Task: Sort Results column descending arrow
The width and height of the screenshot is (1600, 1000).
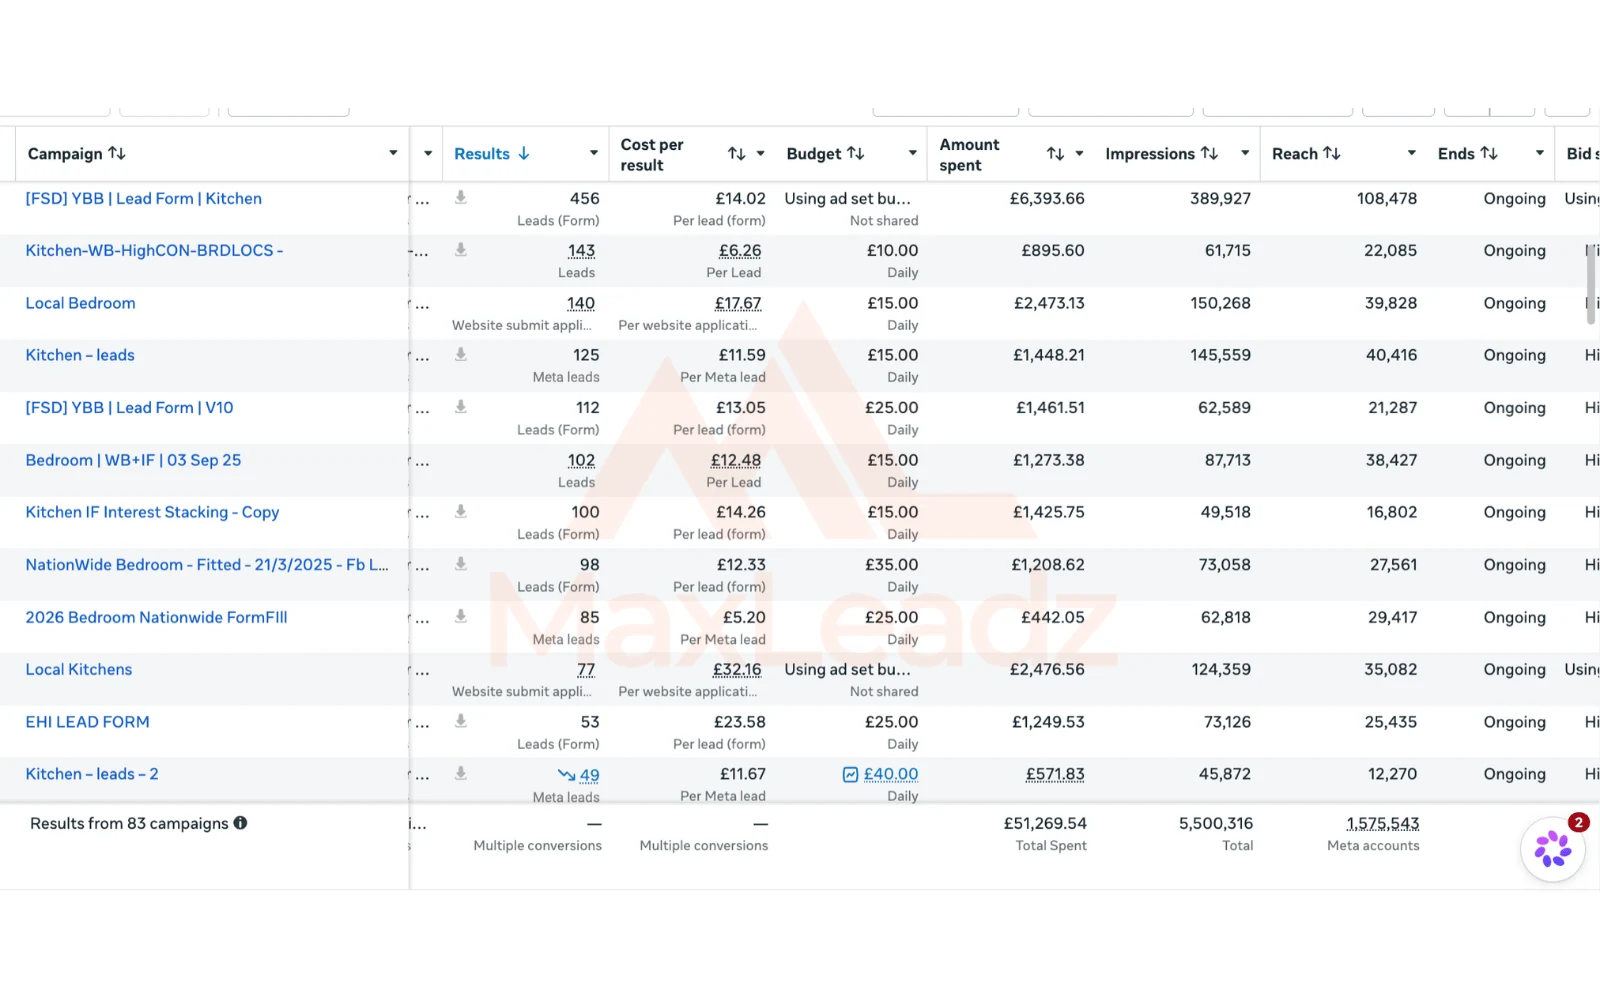Action: click(x=524, y=153)
